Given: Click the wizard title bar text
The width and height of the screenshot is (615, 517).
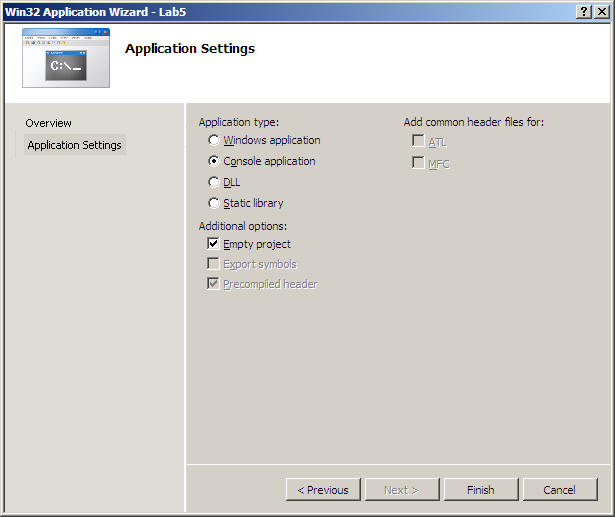Looking at the screenshot, I should (x=95, y=12).
